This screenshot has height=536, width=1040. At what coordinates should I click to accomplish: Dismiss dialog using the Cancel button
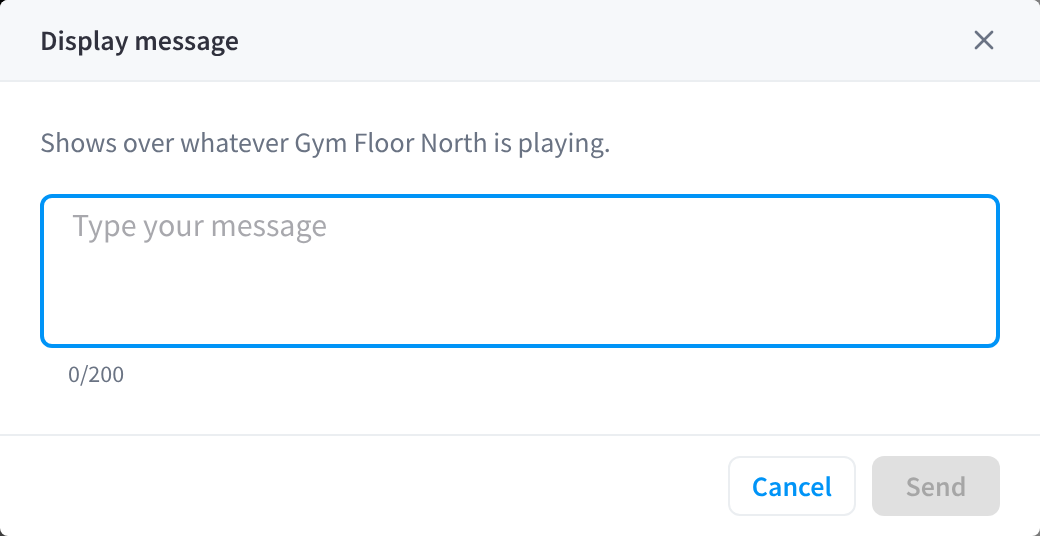coord(792,486)
